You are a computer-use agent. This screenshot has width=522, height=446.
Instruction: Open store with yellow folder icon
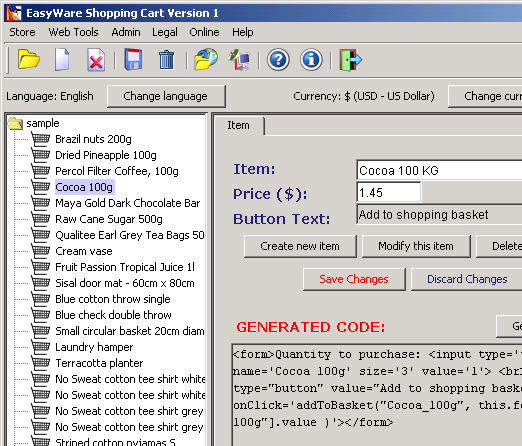[29, 60]
